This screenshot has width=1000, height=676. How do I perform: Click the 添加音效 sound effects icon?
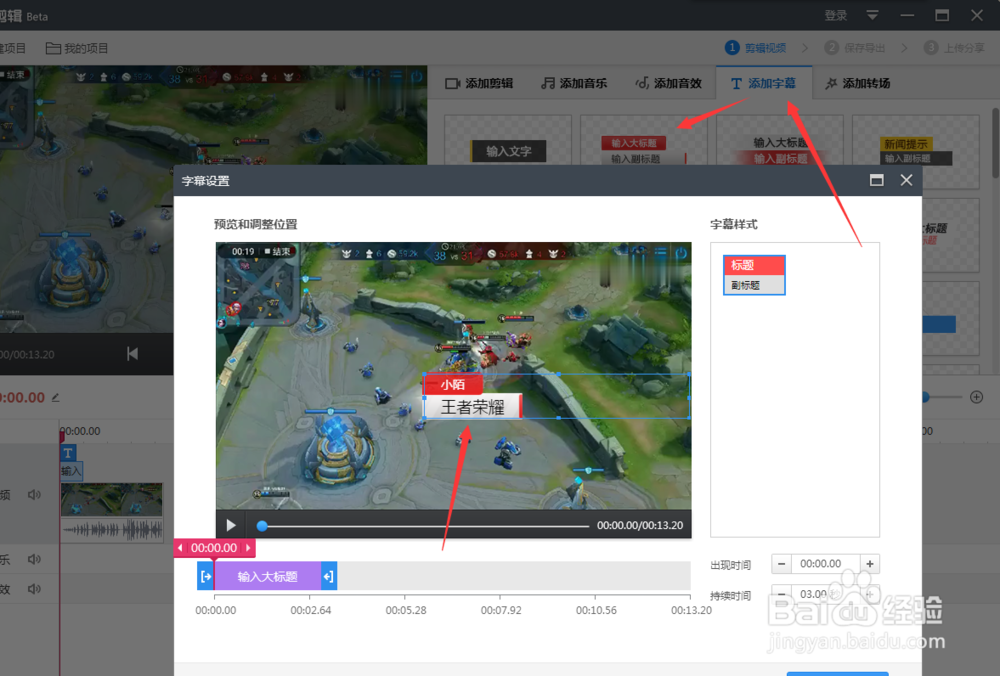coord(642,83)
